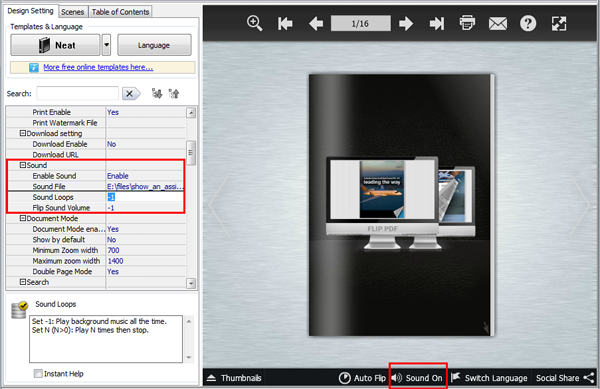Click the left page-turn arrow on preview

220,205
